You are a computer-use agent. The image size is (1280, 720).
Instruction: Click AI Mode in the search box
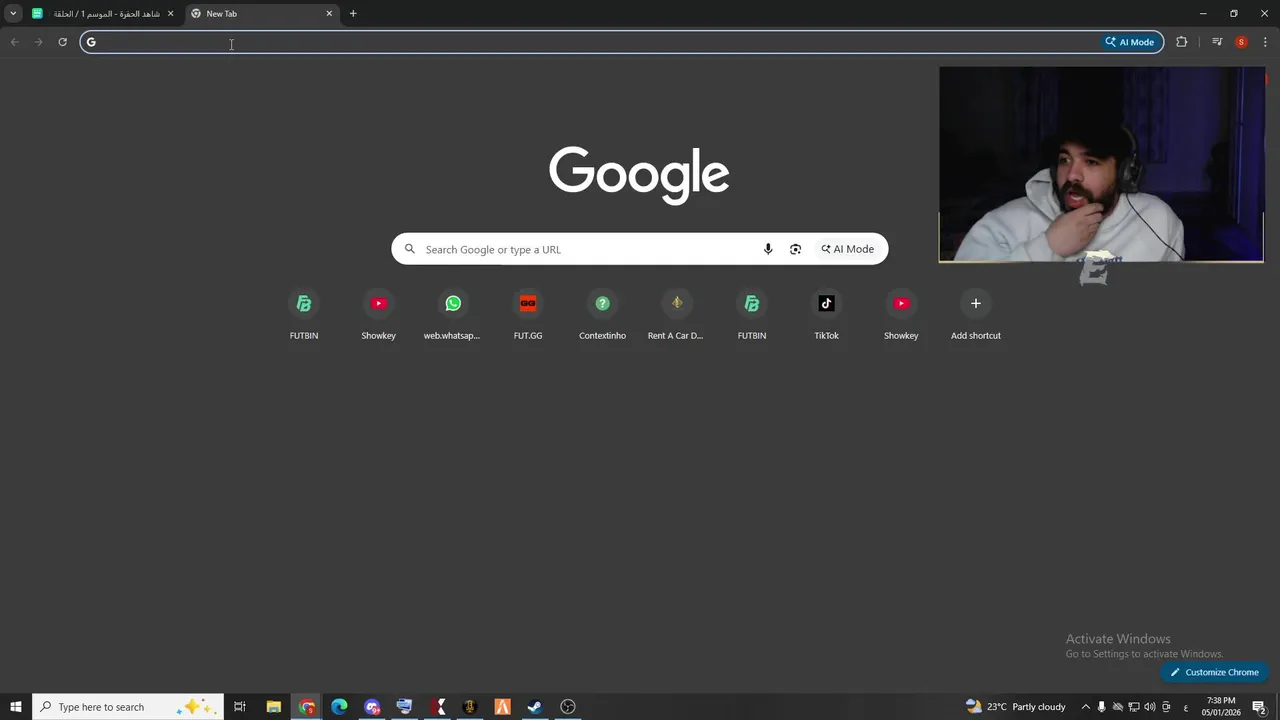(848, 249)
